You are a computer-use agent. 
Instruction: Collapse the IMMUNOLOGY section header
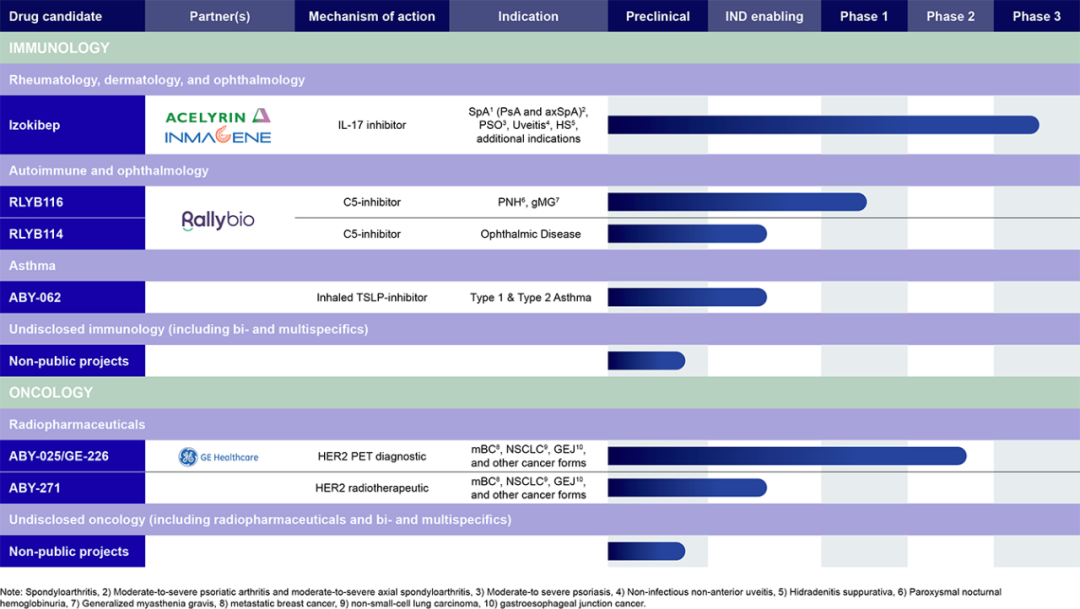[60, 48]
